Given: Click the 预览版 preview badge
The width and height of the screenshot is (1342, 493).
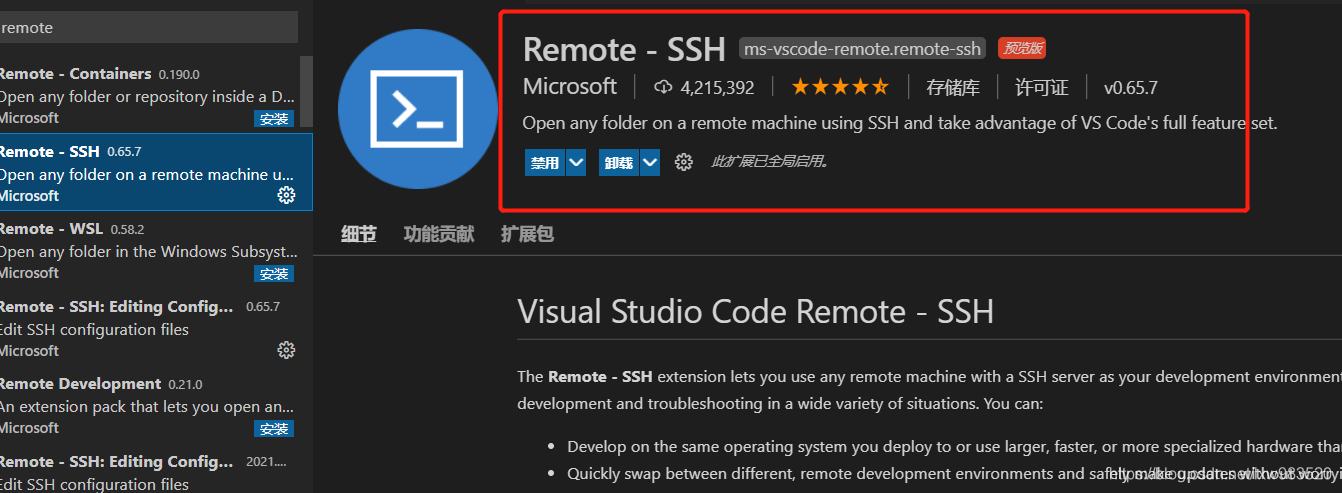Looking at the screenshot, I should pos(1022,48).
